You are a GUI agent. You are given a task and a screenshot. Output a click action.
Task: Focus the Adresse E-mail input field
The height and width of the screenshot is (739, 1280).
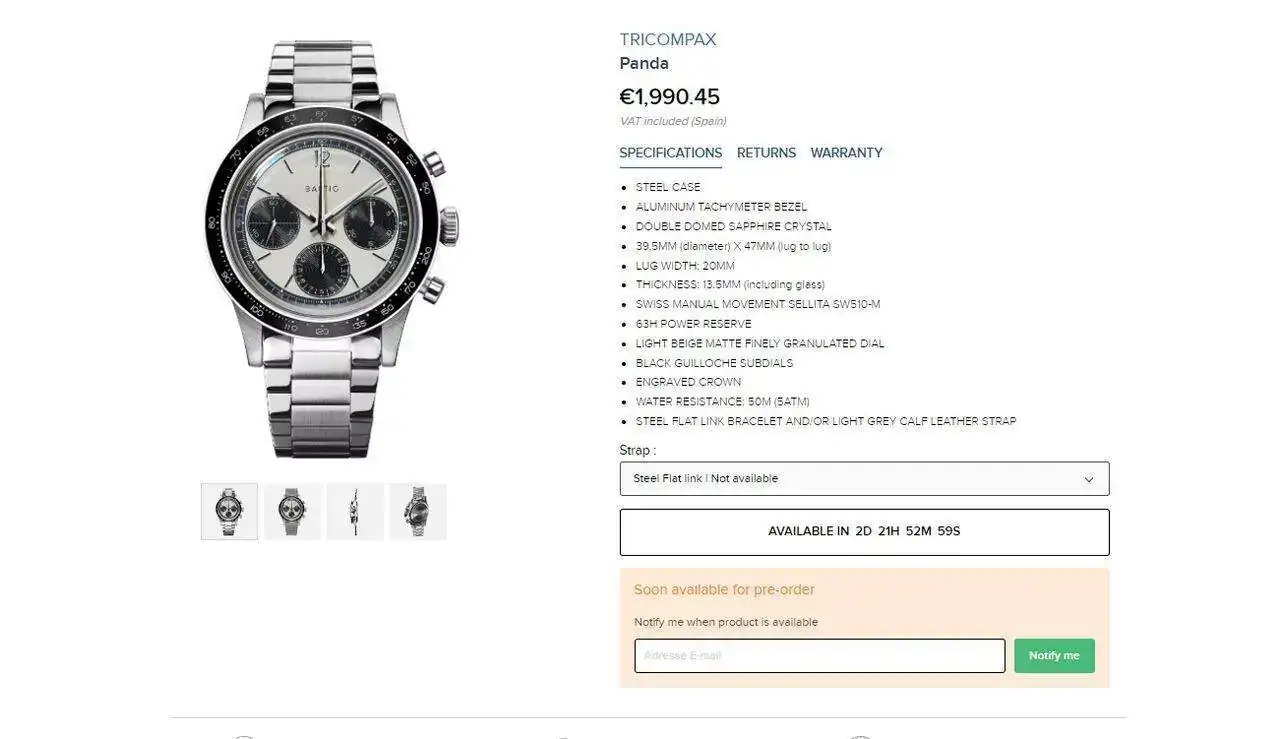click(819, 656)
